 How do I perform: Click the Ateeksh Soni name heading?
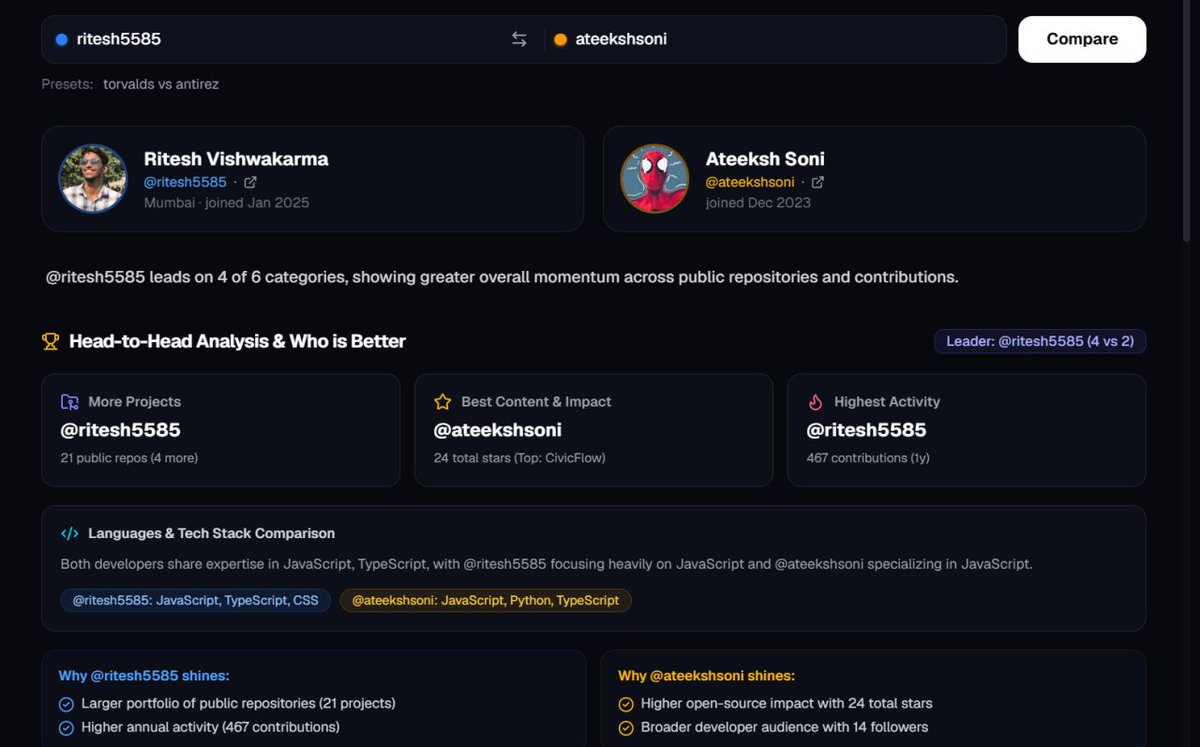(x=765, y=158)
